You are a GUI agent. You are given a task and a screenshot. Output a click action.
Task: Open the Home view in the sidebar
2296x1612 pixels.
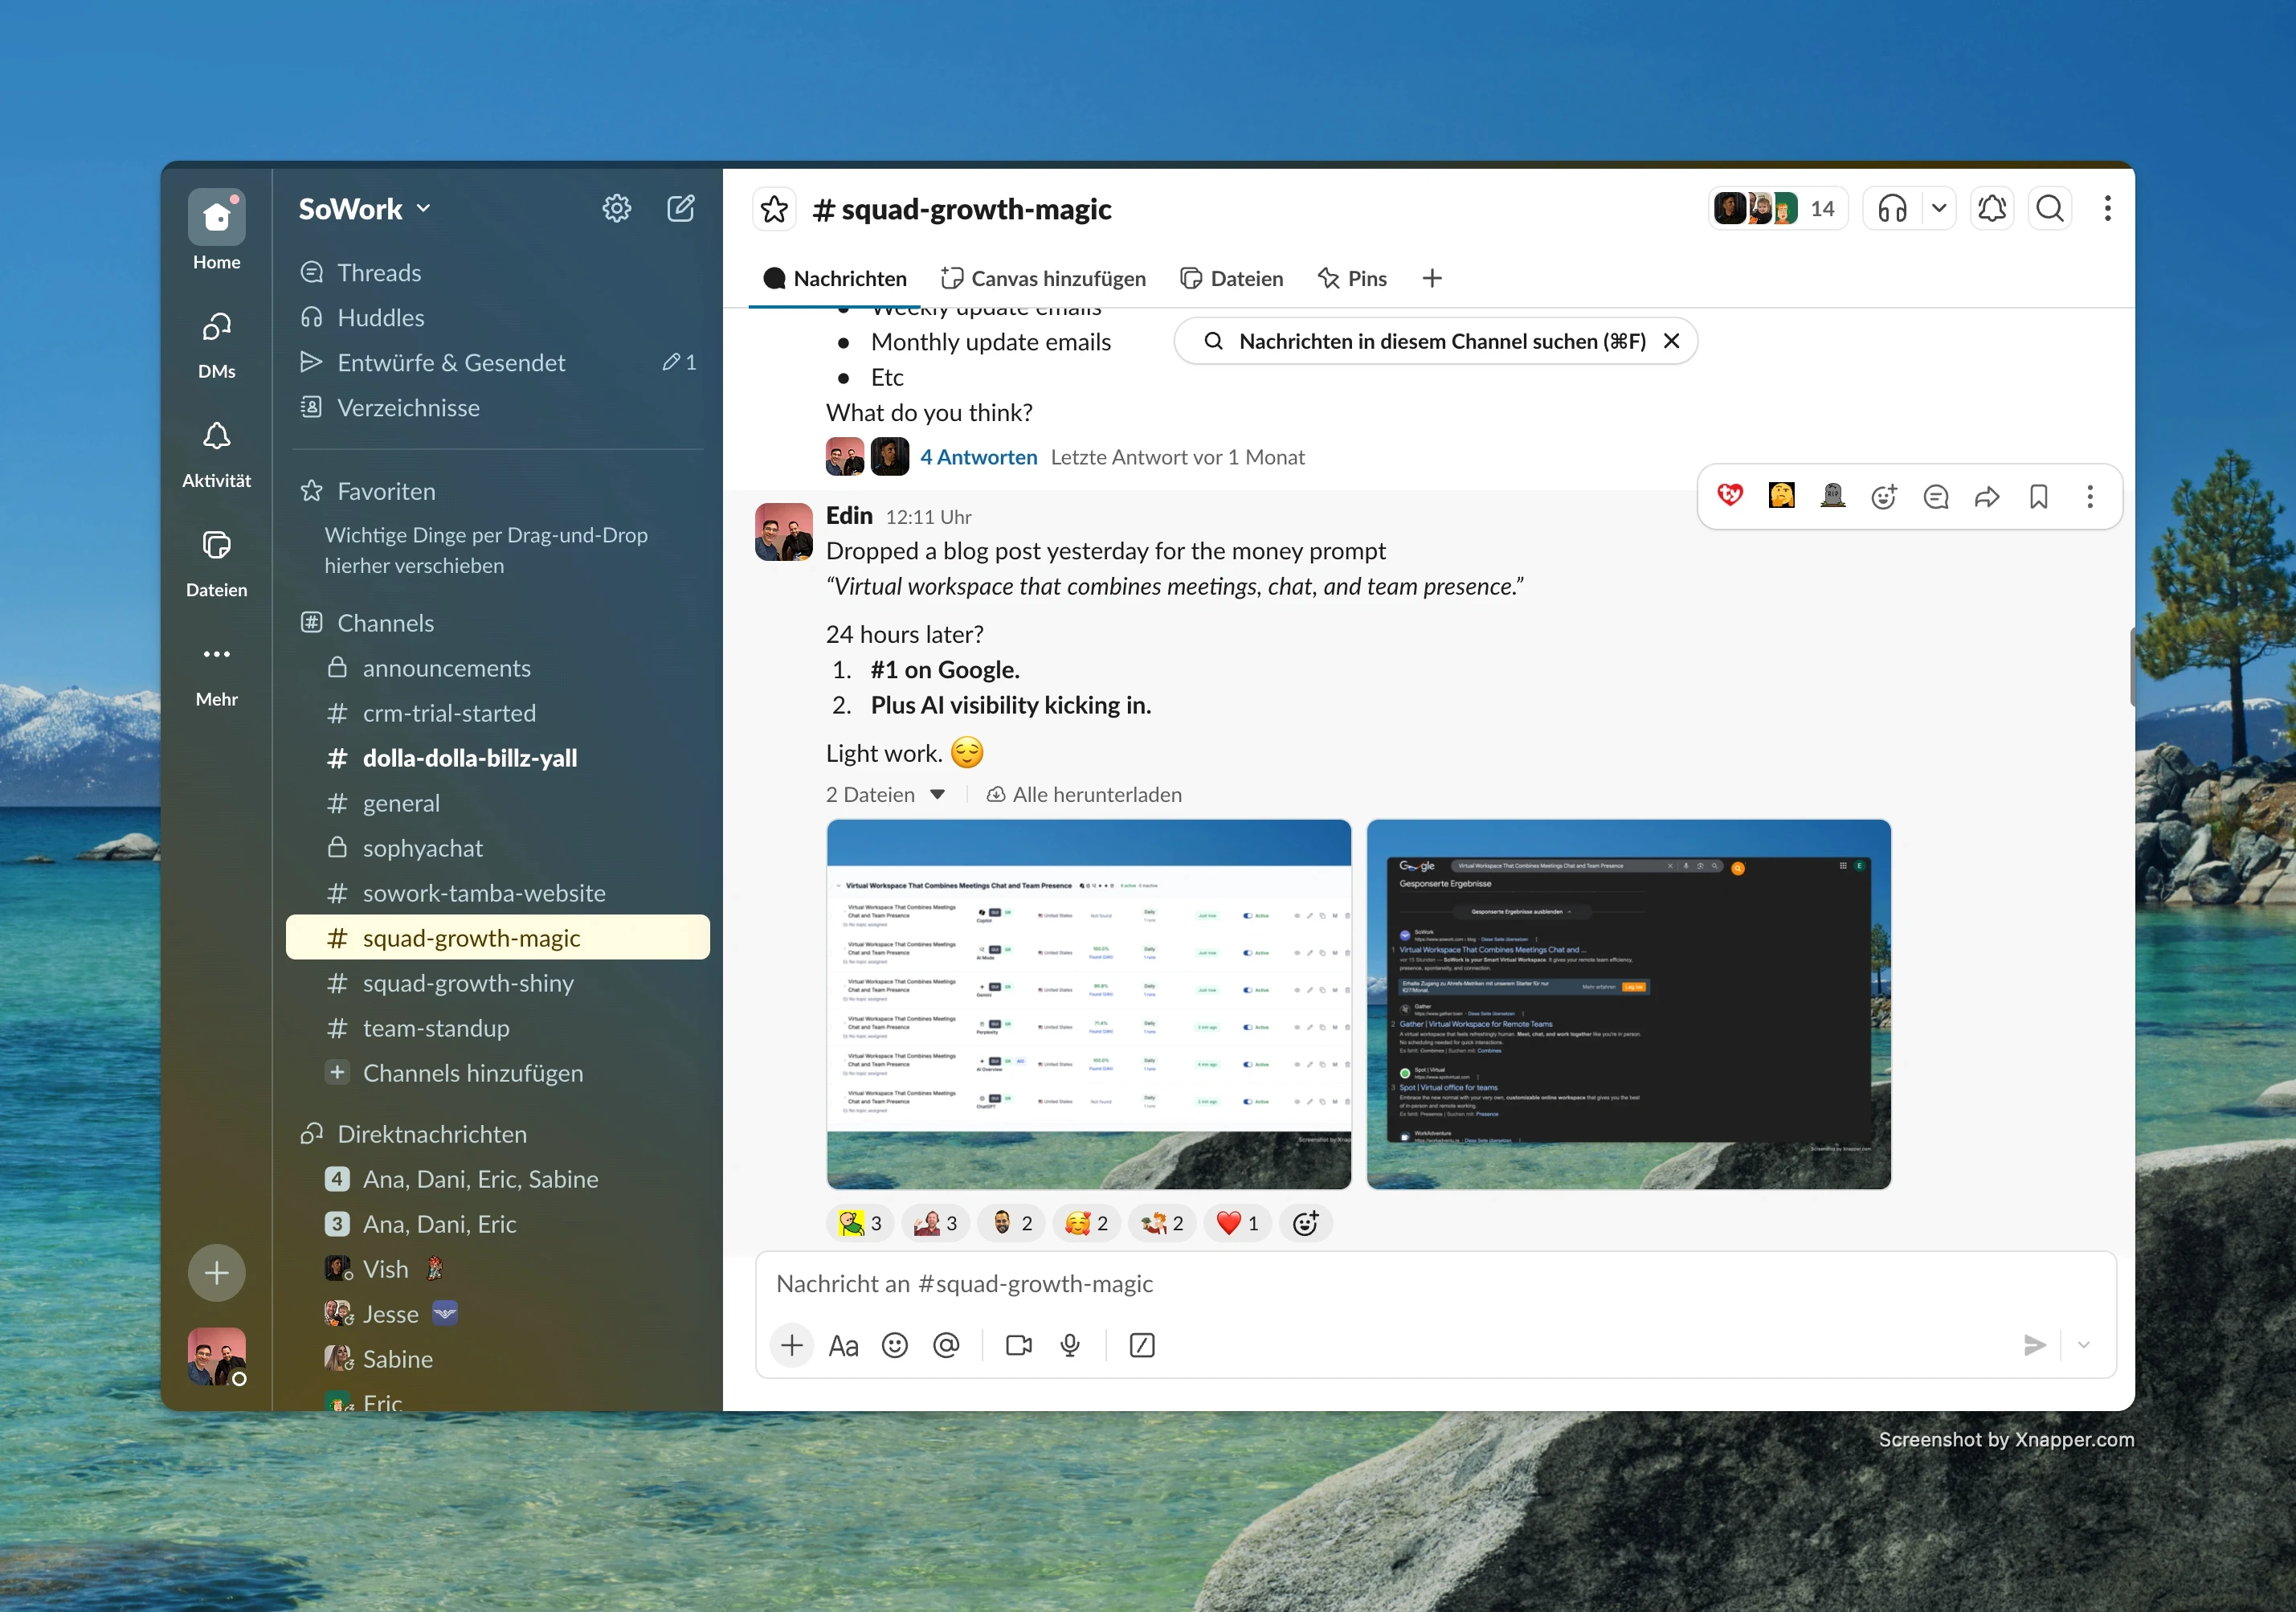pos(216,231)
